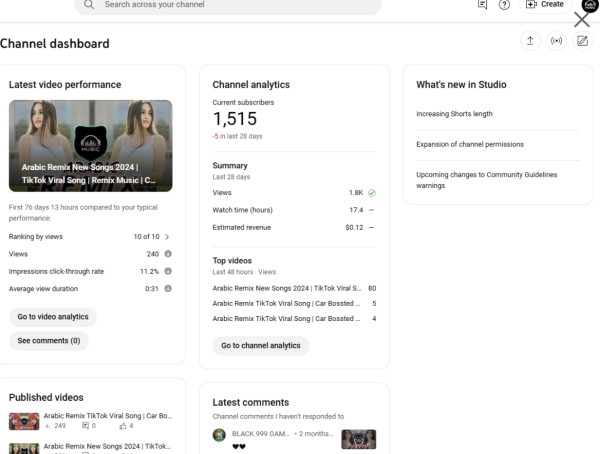The width and height of the screenshot is (600, 454).
Task: Open the latest video performance thumbnail
Action: click(x=90, y=145)
